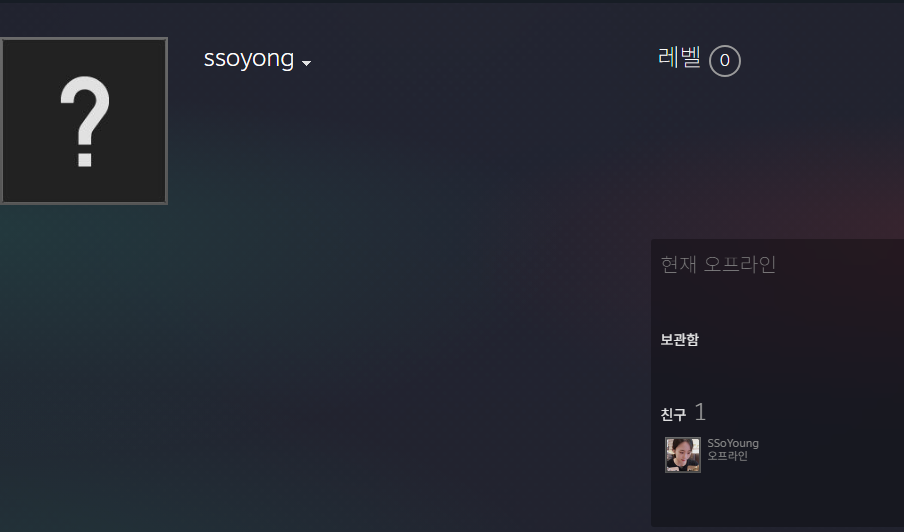The height and width of the screenshot is (532, 904).
Task: Select the gray-bordered avatar frame
Action: (x=84, y=121)
